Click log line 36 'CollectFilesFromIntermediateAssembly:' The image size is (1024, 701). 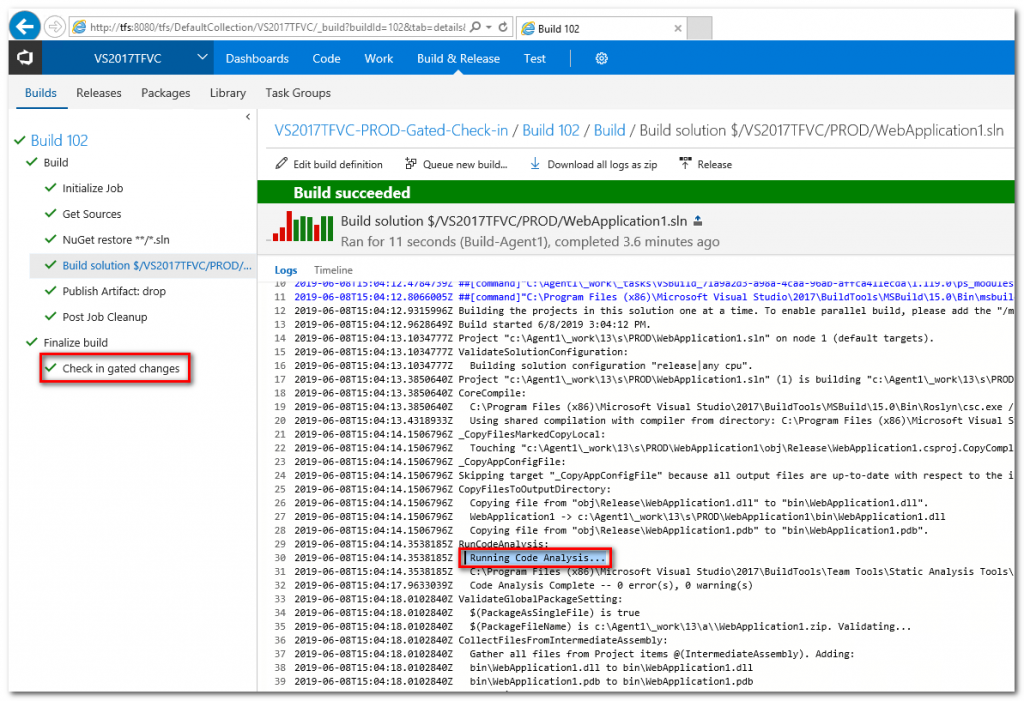(x=562, y=640)
